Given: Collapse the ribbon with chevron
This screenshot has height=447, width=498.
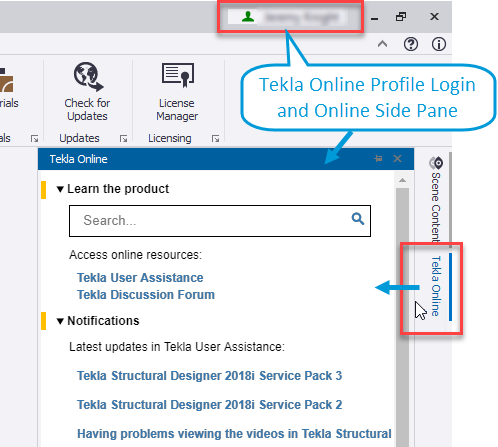Looking at the screenshot, I should [x=383, y=44].
